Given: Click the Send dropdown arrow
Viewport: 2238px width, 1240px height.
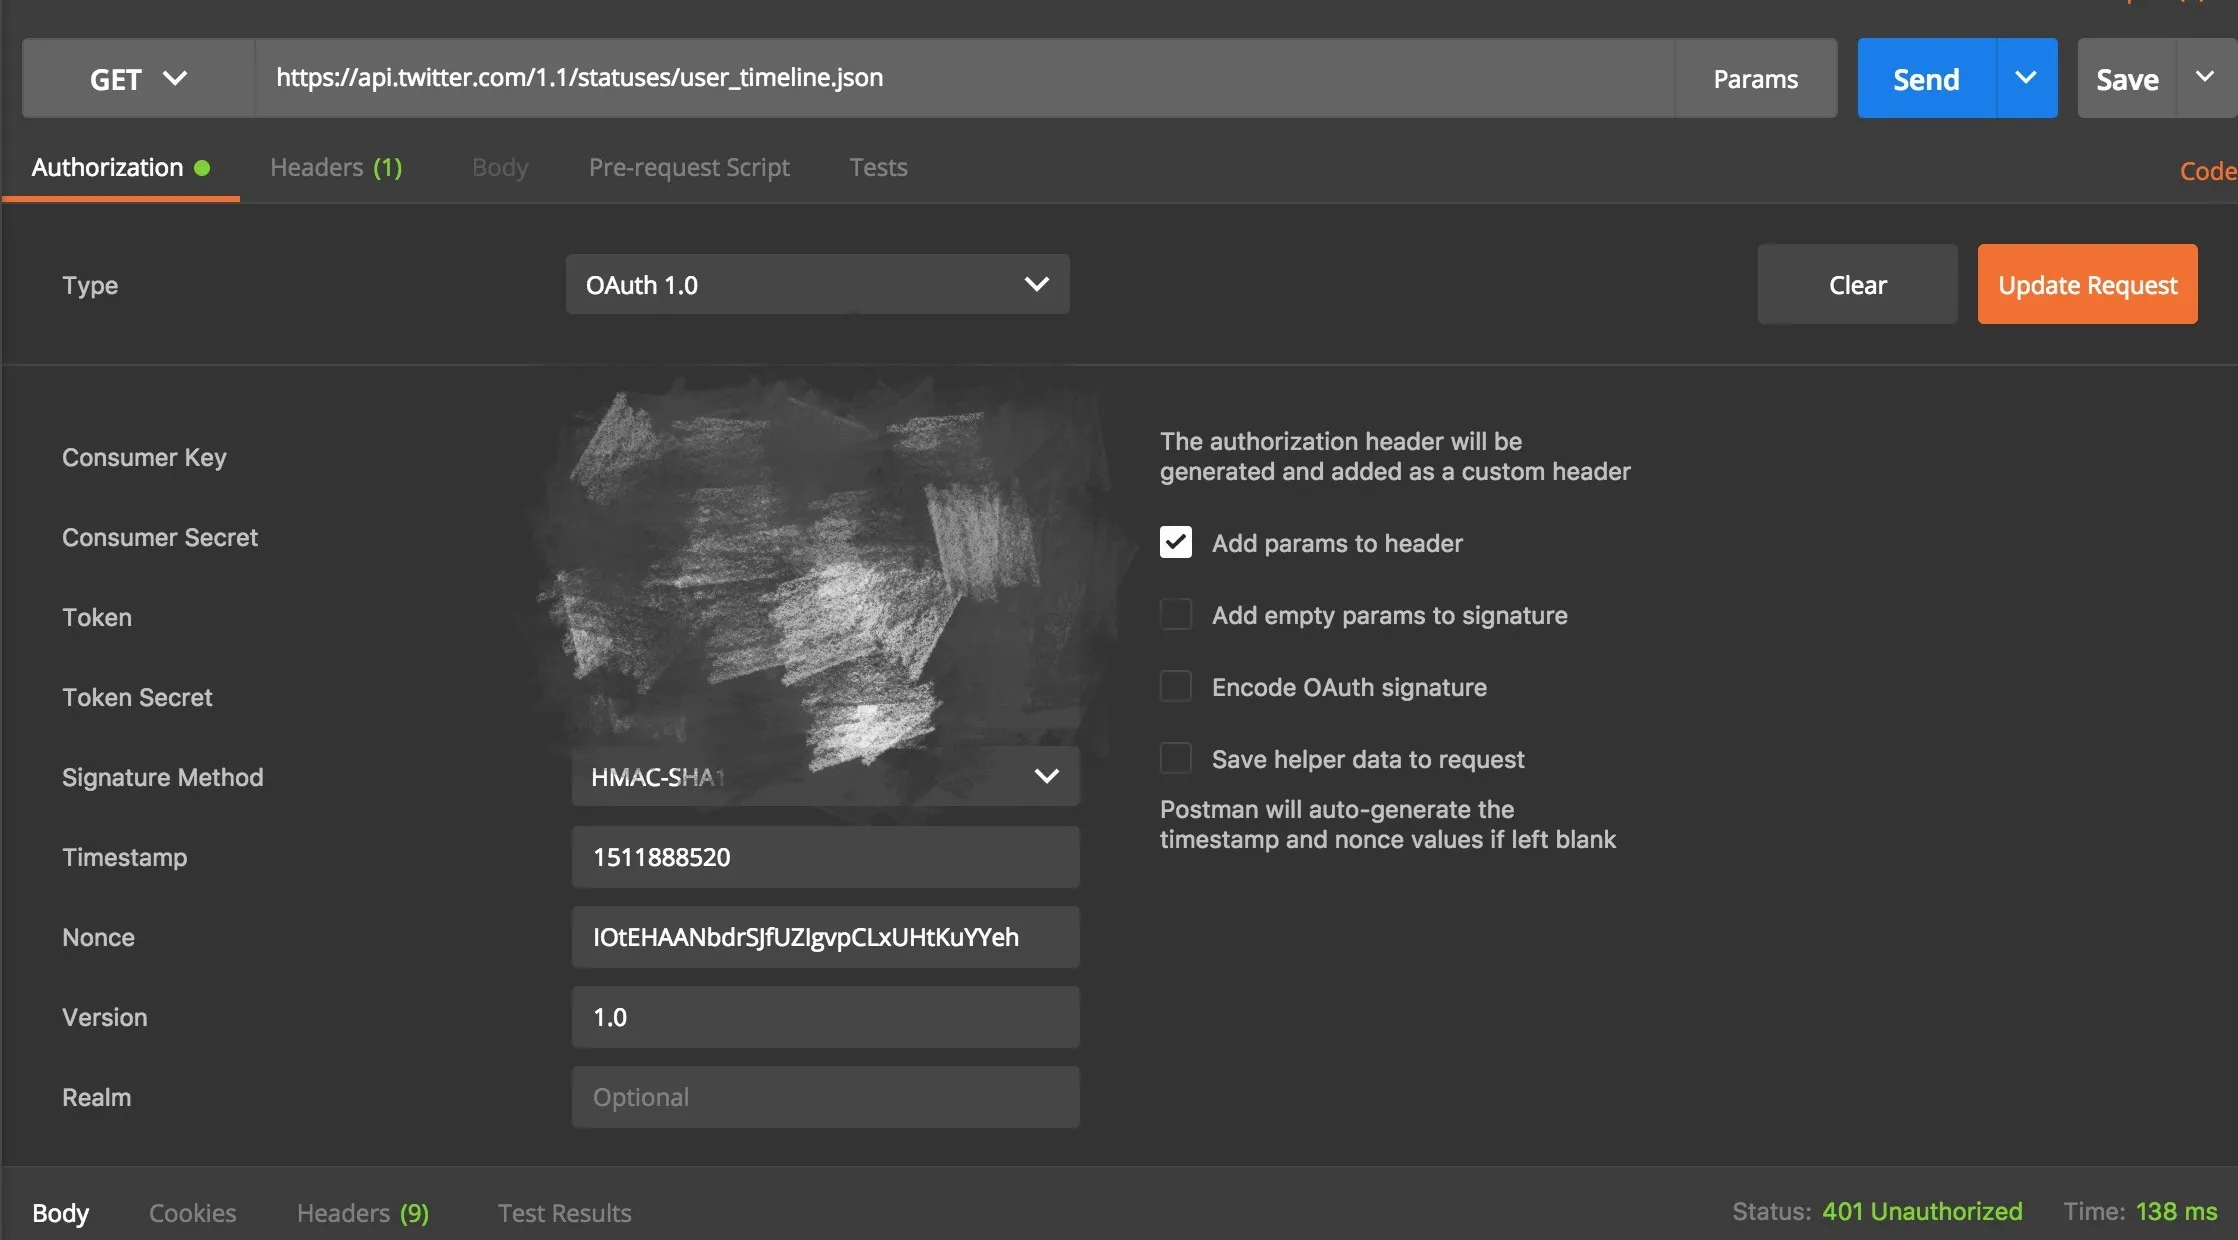Looking at the screenshot, I should [x=2026, y=78].
